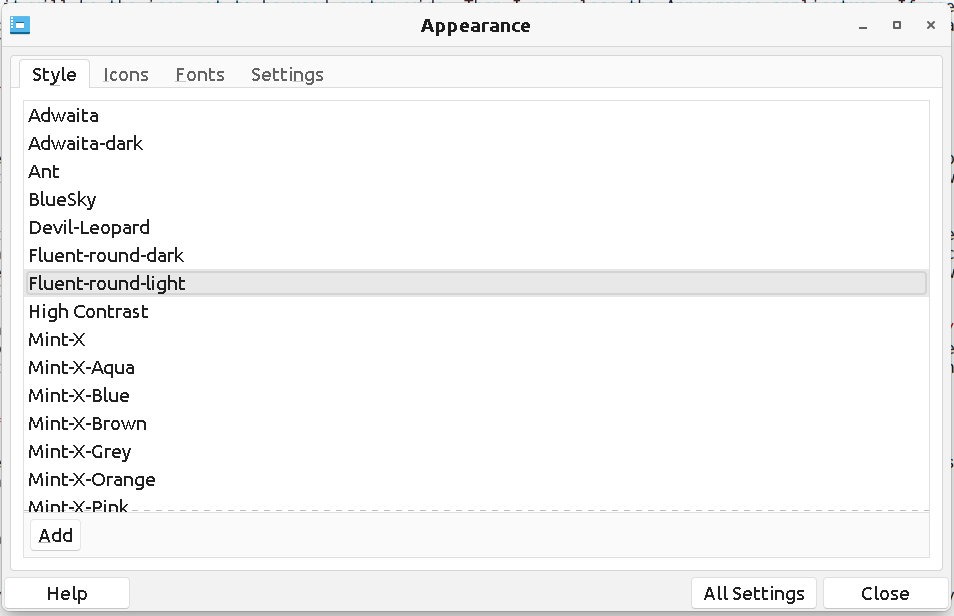This screenshot has height=616, width=954.
Task: Select the Style tab
Action: [54, 75]
